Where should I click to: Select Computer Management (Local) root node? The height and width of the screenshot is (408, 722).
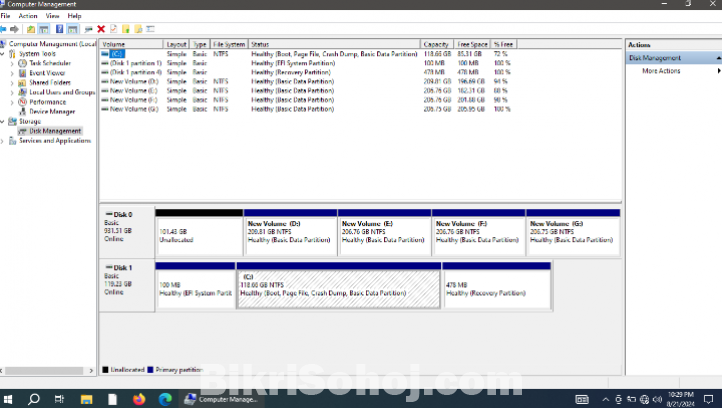(52, 44)
